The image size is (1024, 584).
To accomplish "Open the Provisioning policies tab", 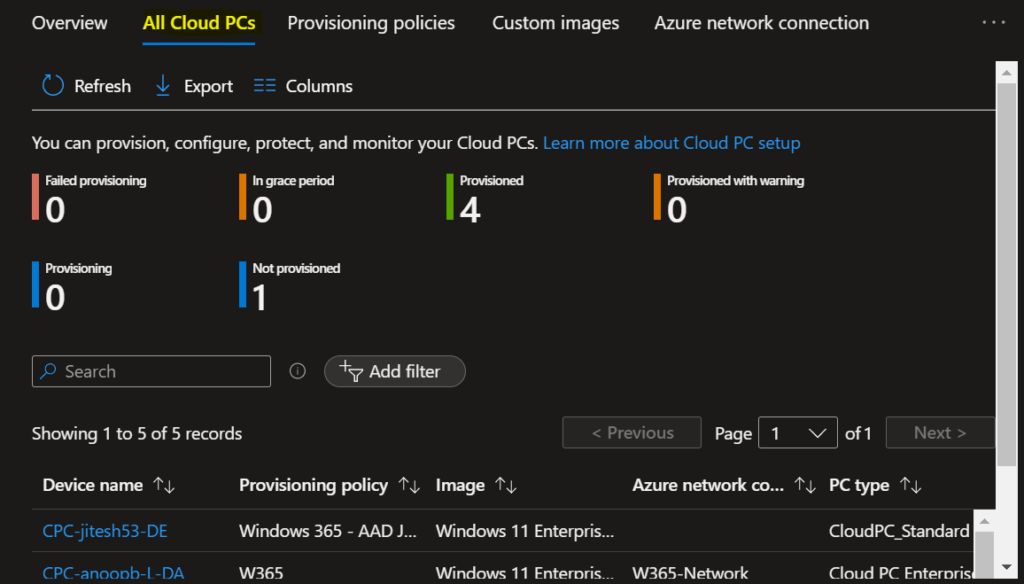I will (x=371, y=23).
